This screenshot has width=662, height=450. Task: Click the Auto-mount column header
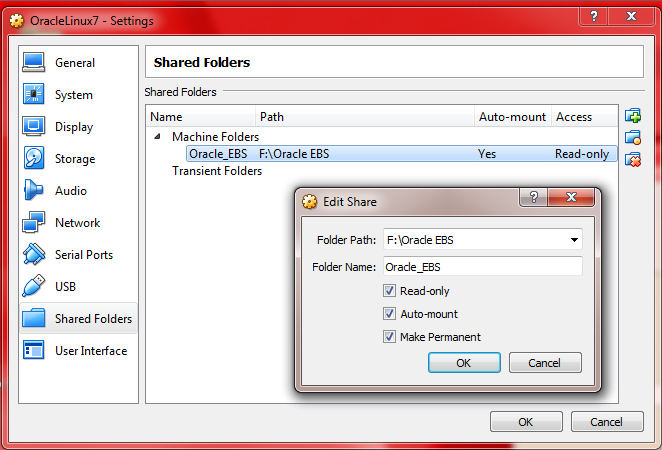[513, 117]
